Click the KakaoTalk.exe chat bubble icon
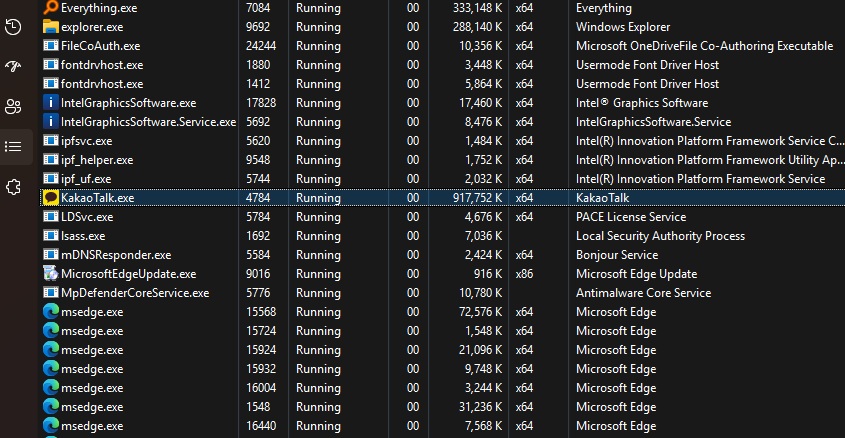The height and width of the screenshot is (438, 845). click(x=51, y=198)
